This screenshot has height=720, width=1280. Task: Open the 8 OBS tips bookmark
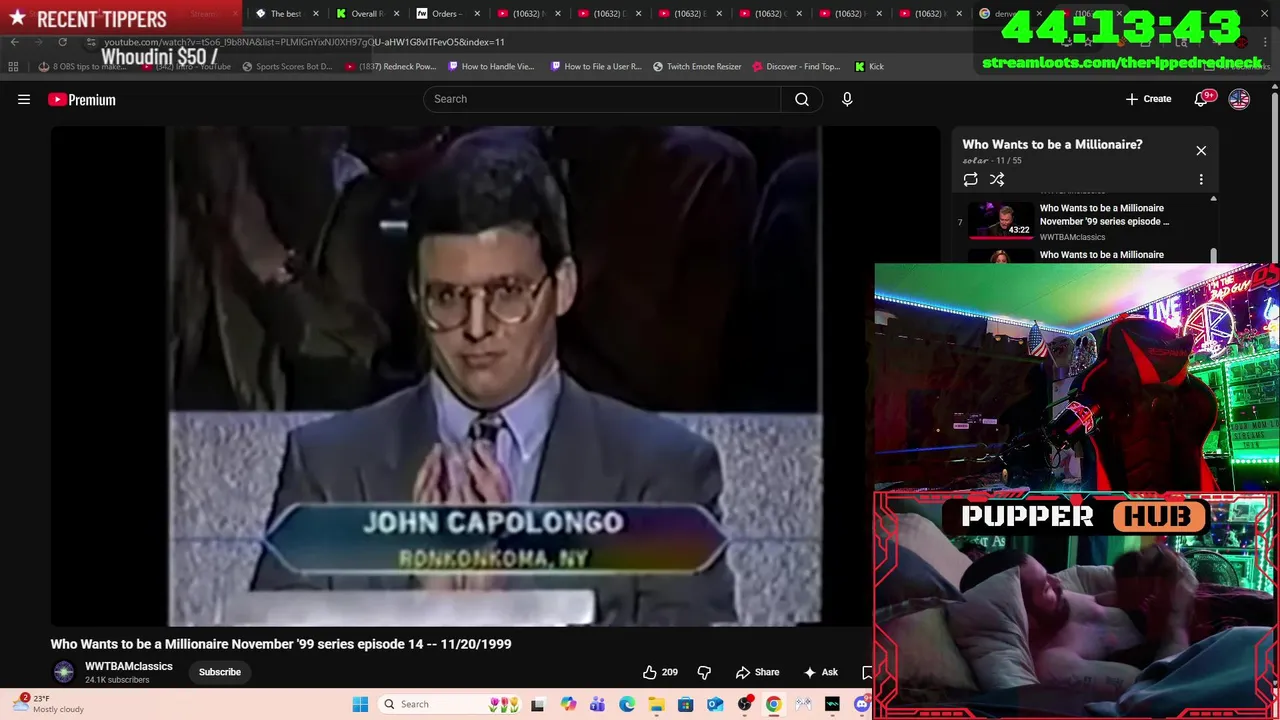tap(83, 66)
